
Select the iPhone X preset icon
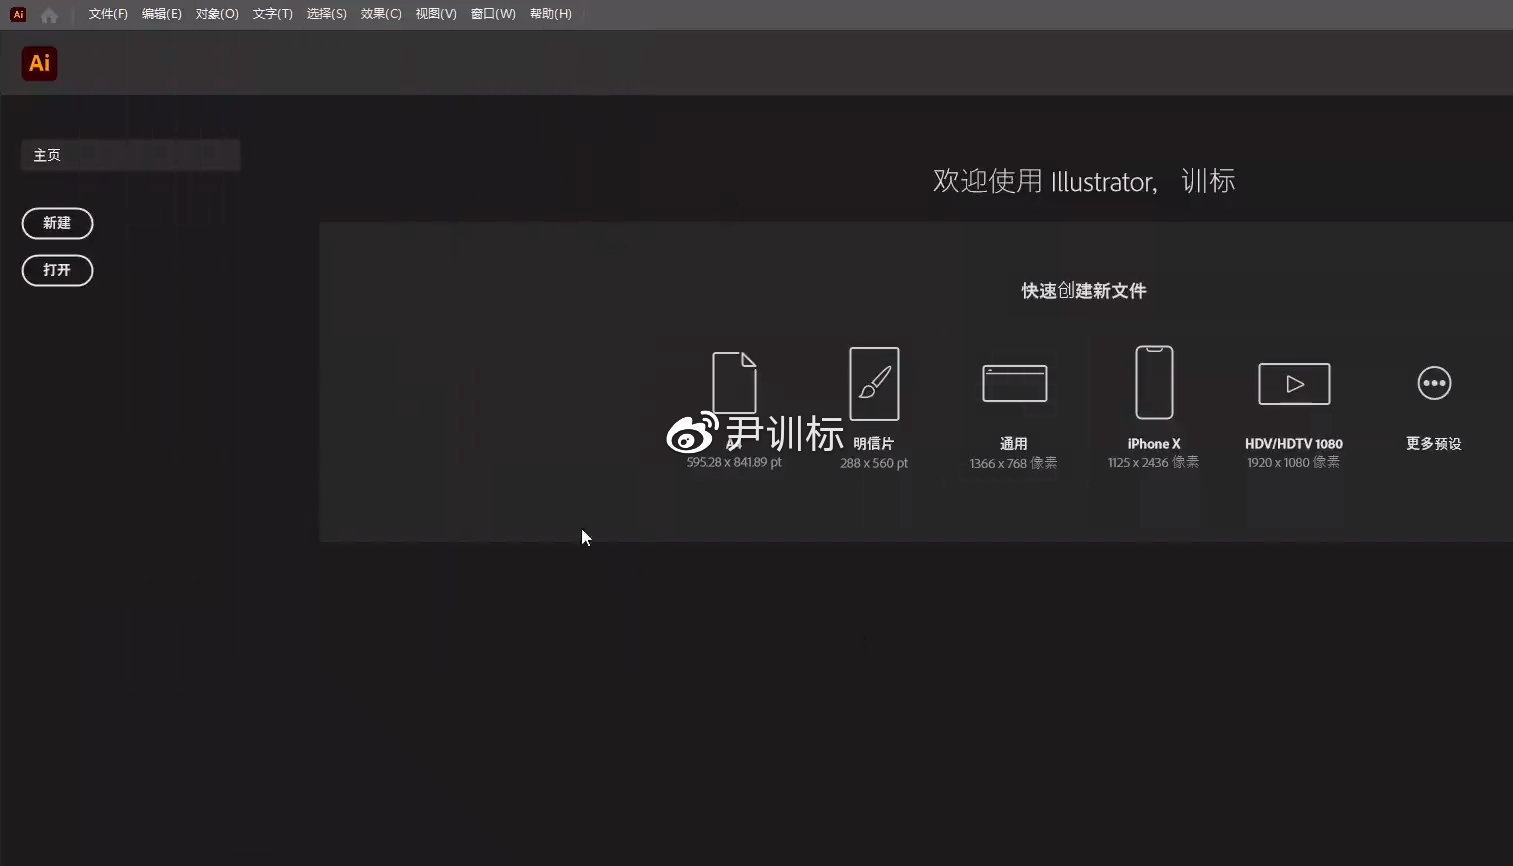pyautogui.click(x=1154, y=382)
